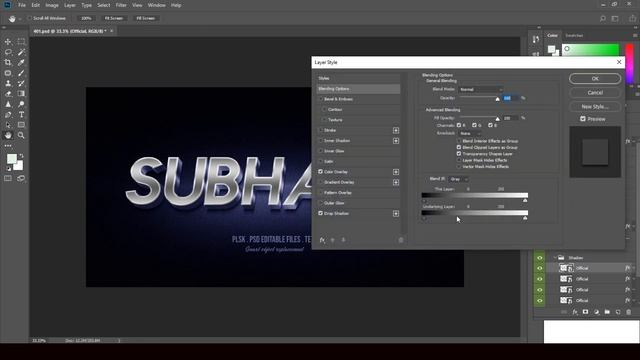Select the Zoom magnifier tool
This screenshot has height=360, width=640.
[x=21, y=135]
